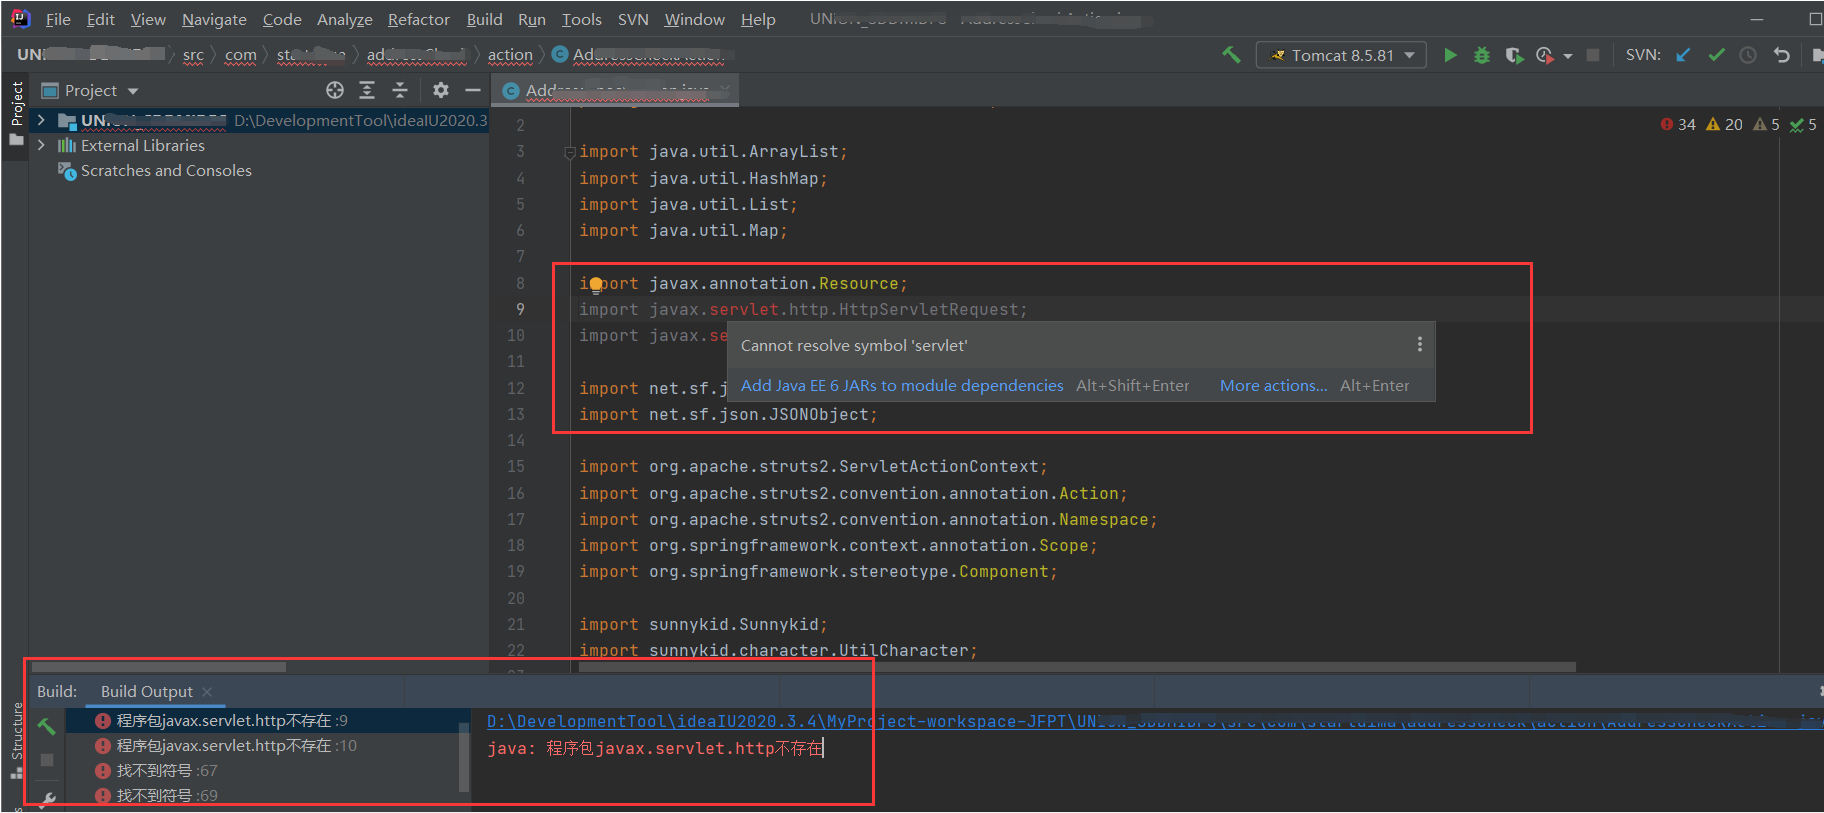Open the Run menu
Screen dimensions: 1824x813
coord(532,19)
